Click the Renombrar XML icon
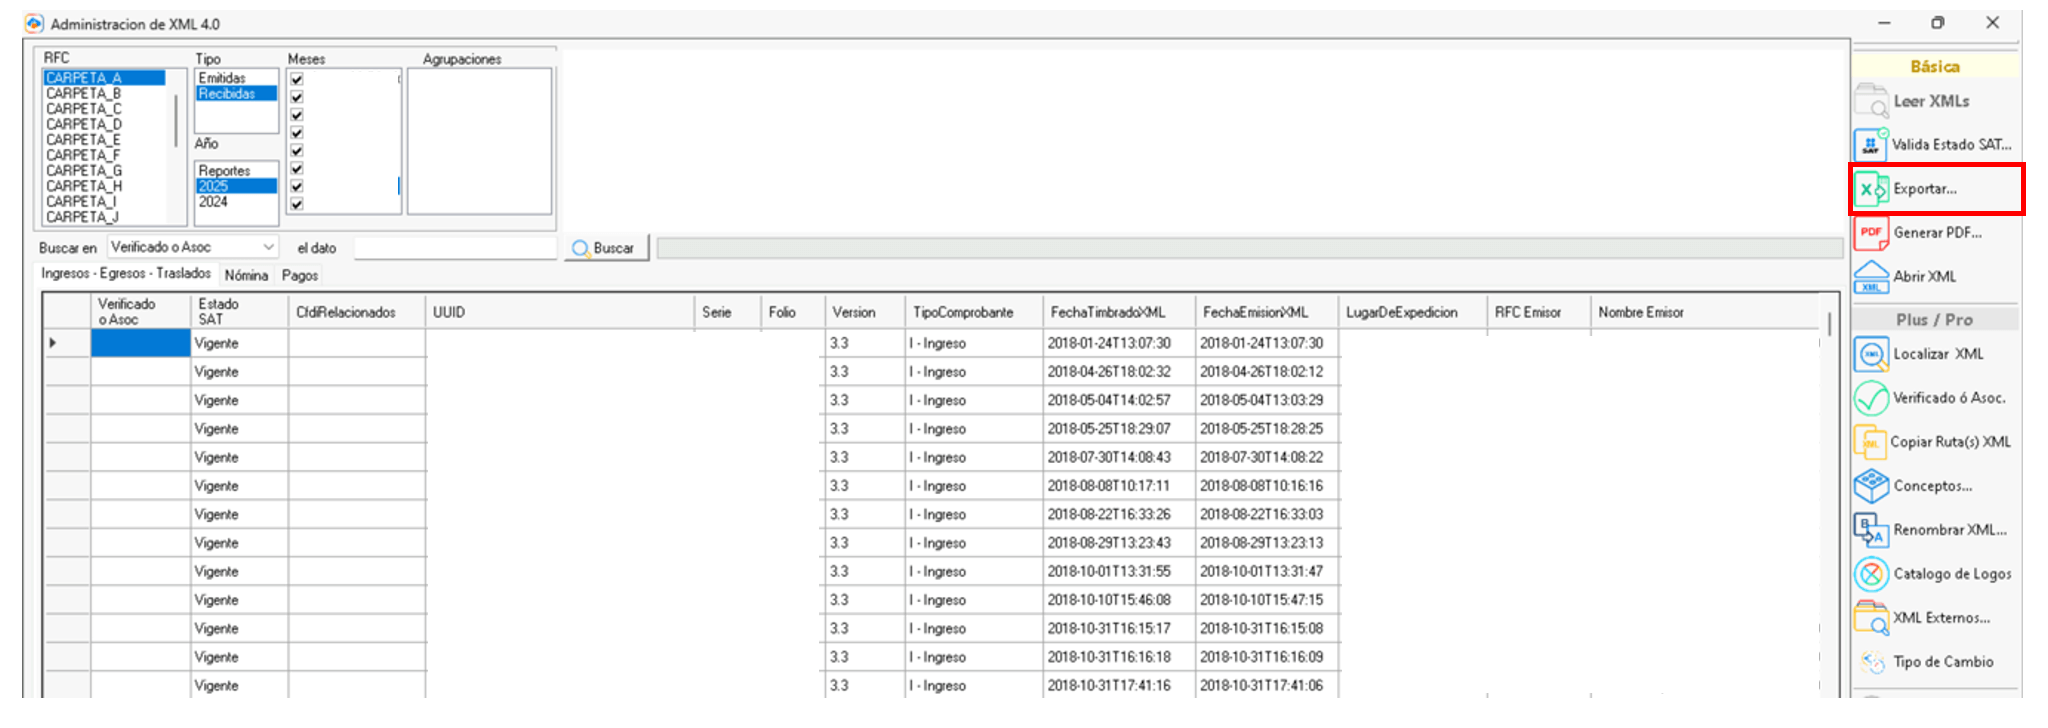Screen dimensions: 2048x728 click(x=1871, y=530)
